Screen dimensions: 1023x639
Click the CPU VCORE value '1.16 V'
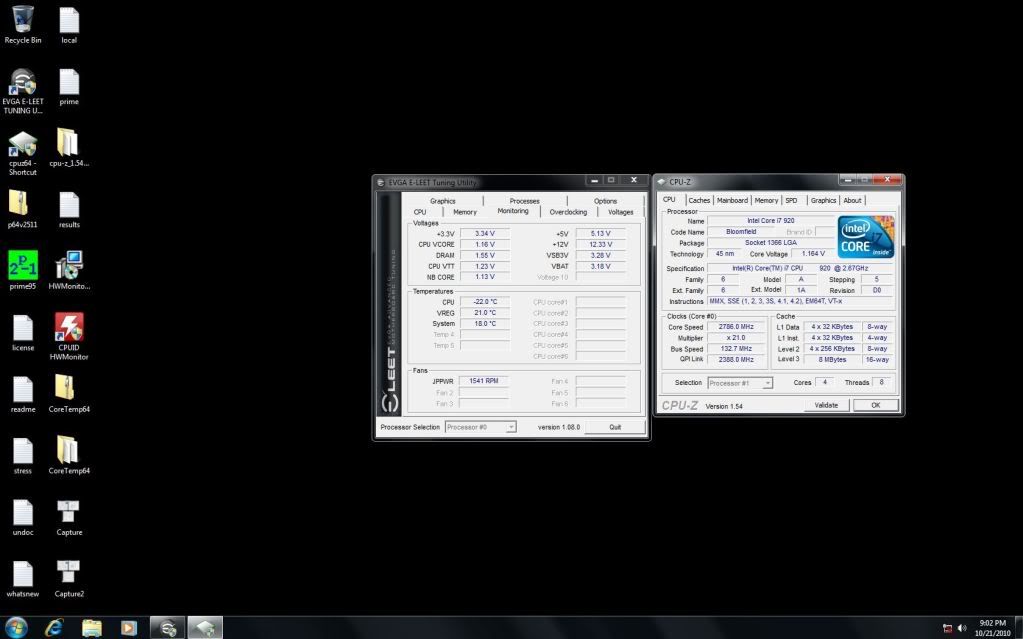[x=485, y=244]
